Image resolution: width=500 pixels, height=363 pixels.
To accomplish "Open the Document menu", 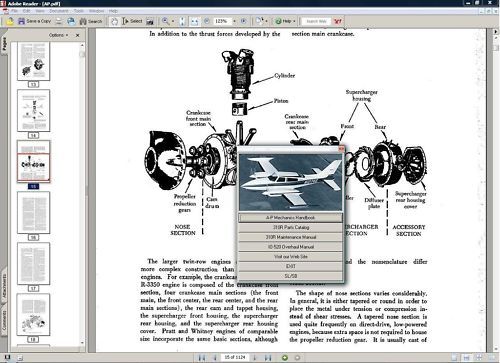I will tap(59, 11).
